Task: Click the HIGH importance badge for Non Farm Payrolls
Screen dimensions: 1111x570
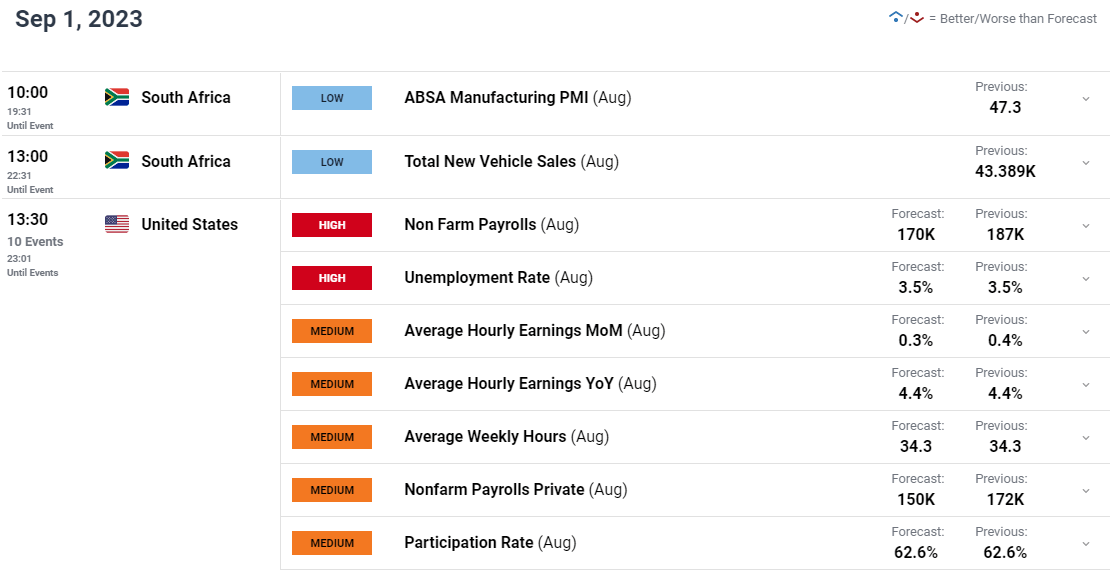Action: click(332, 225)
